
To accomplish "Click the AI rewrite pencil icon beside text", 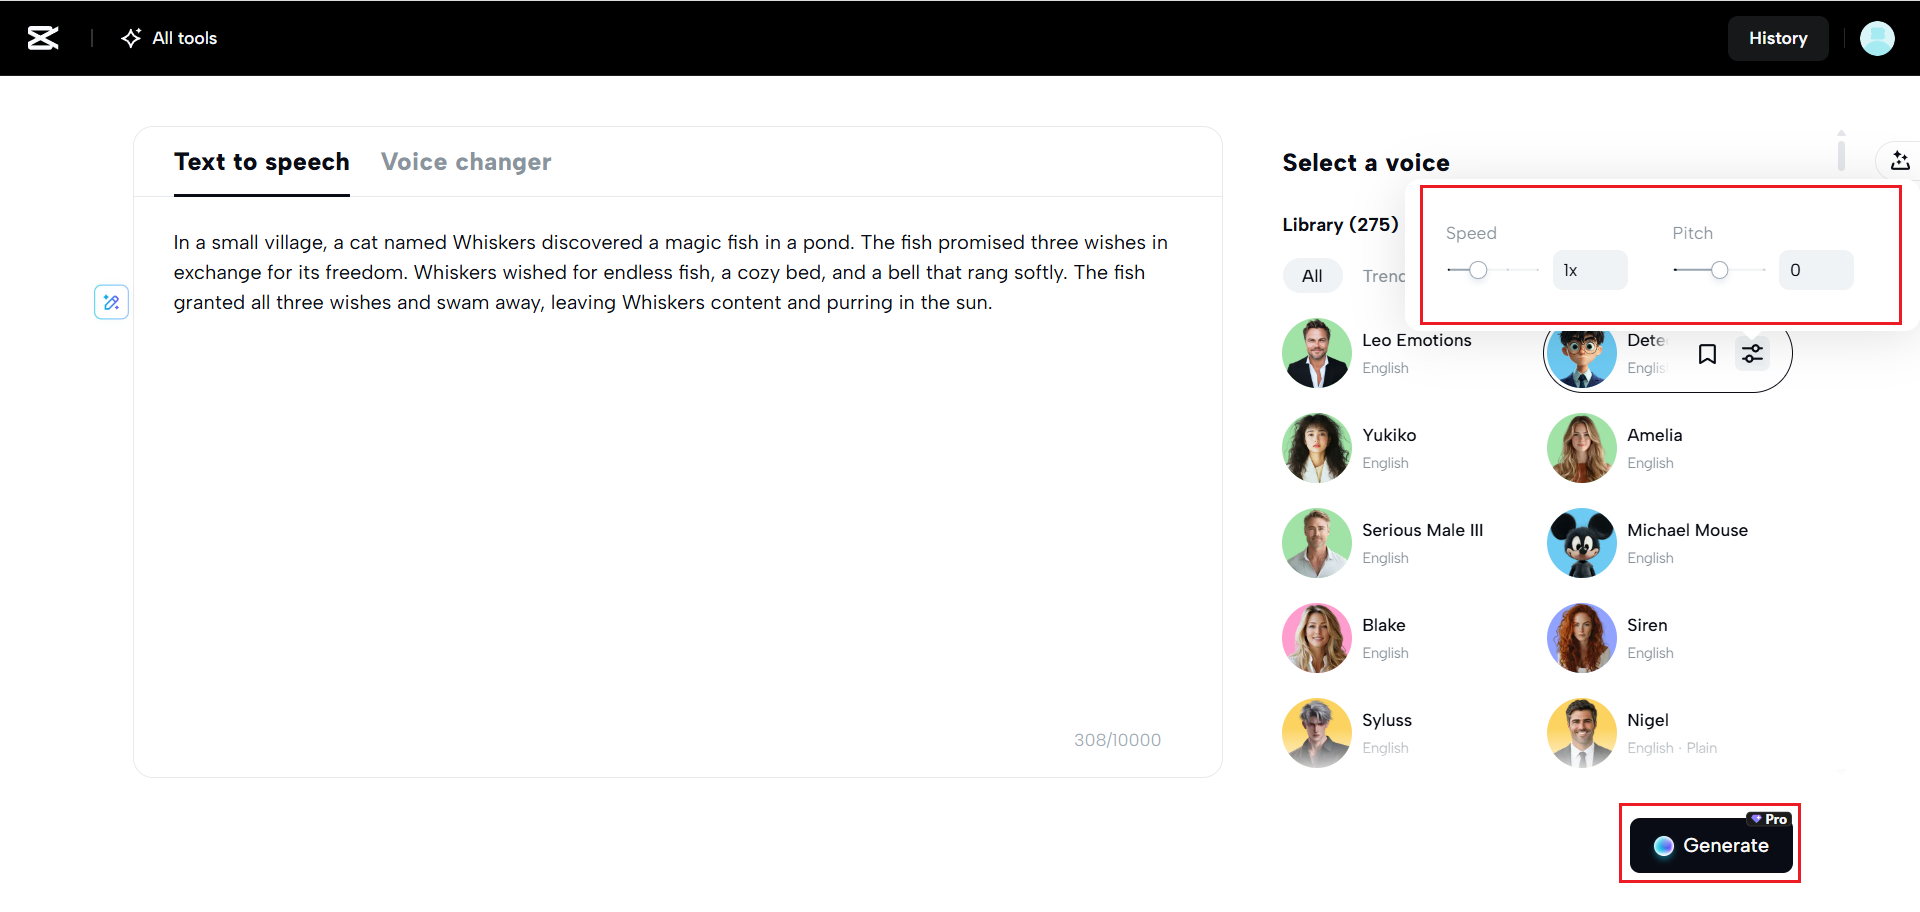I will pos(111,301).
